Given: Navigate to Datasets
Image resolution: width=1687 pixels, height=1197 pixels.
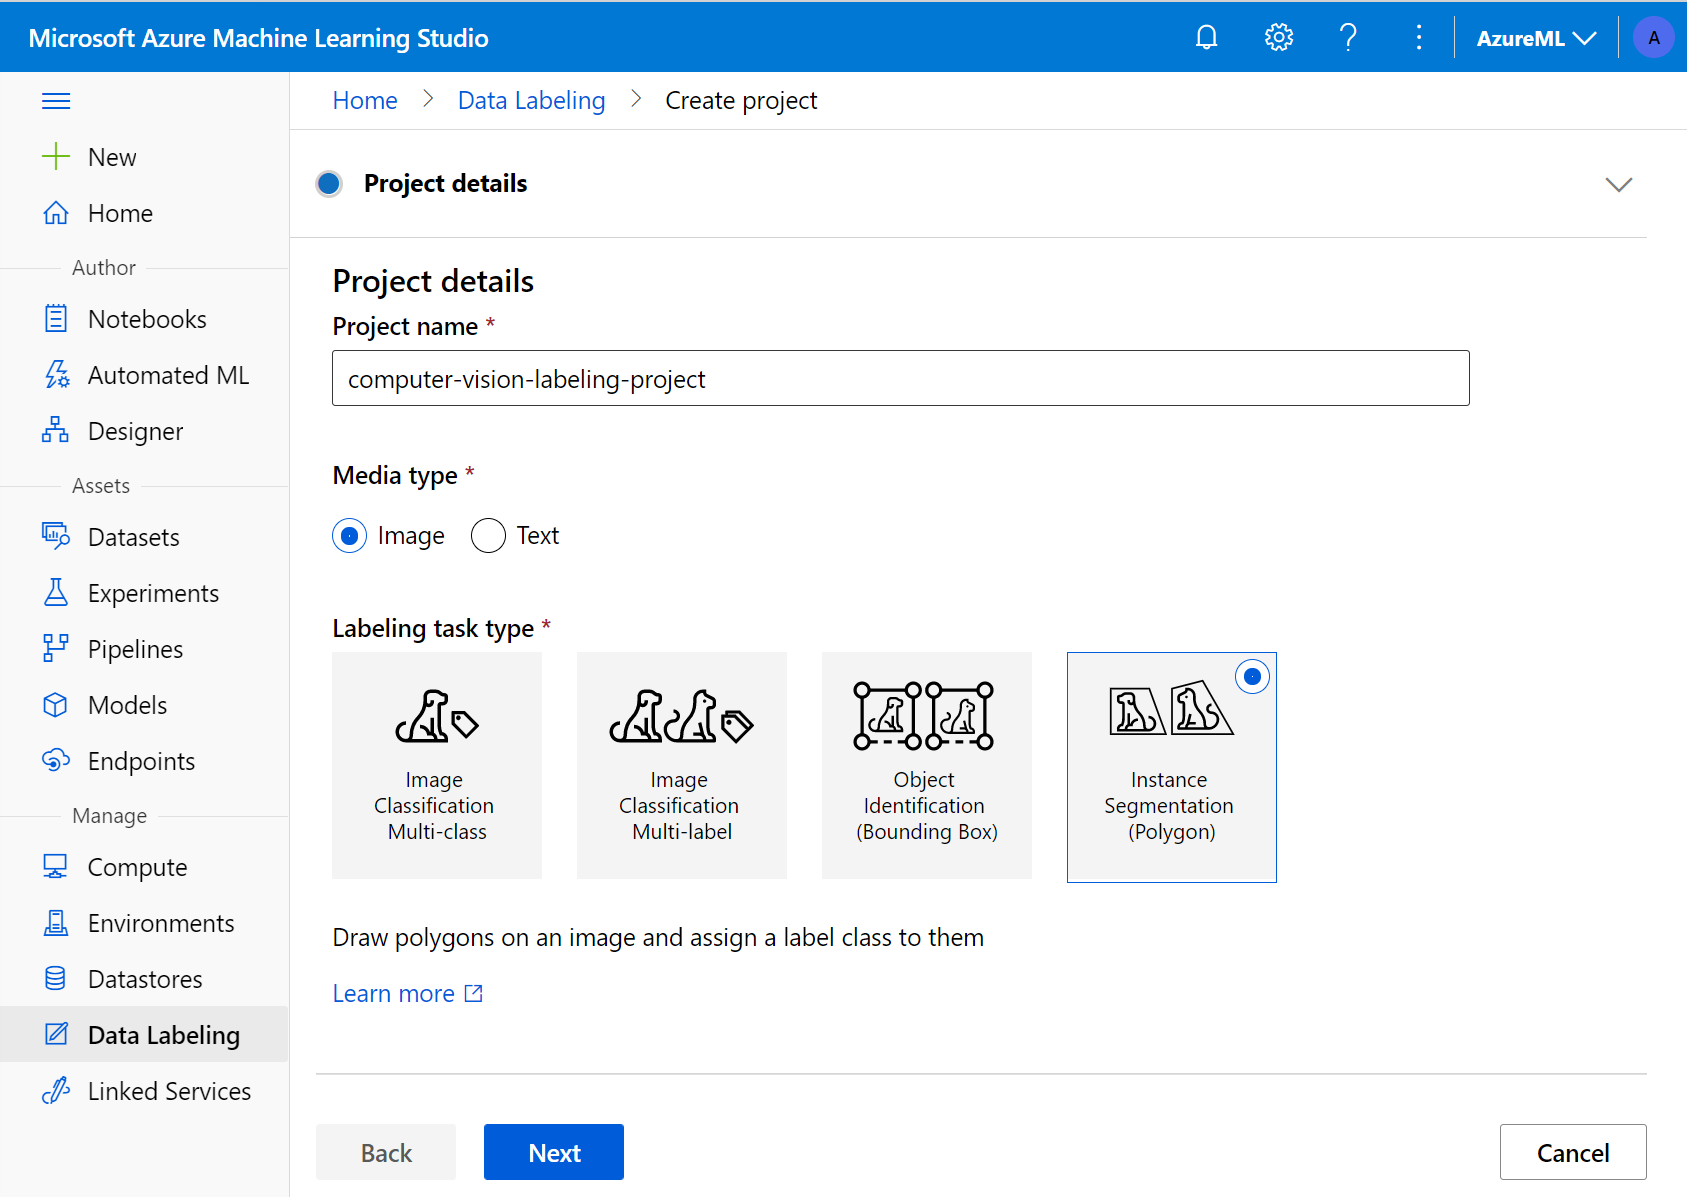Looking at the screenshot, I should coord(134,537).
